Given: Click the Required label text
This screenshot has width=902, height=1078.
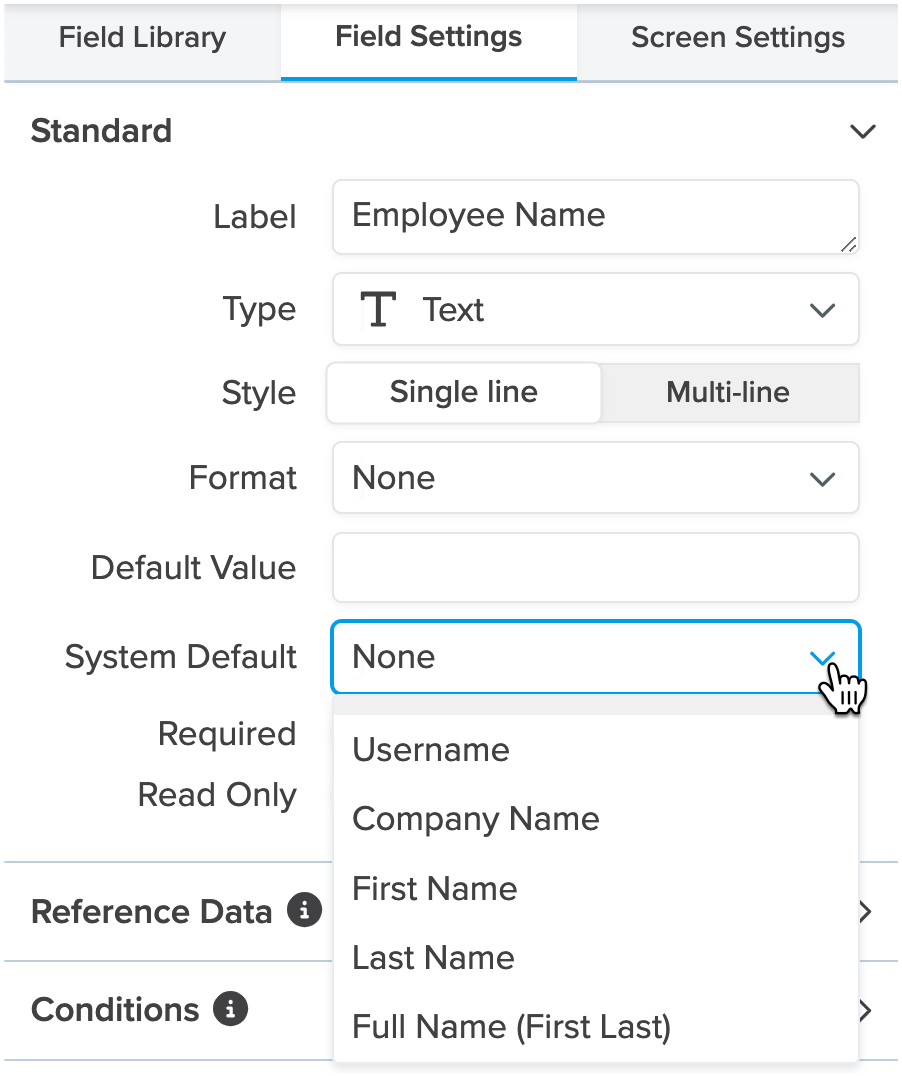Looking at the screenshot, I should tap(227, 734).
